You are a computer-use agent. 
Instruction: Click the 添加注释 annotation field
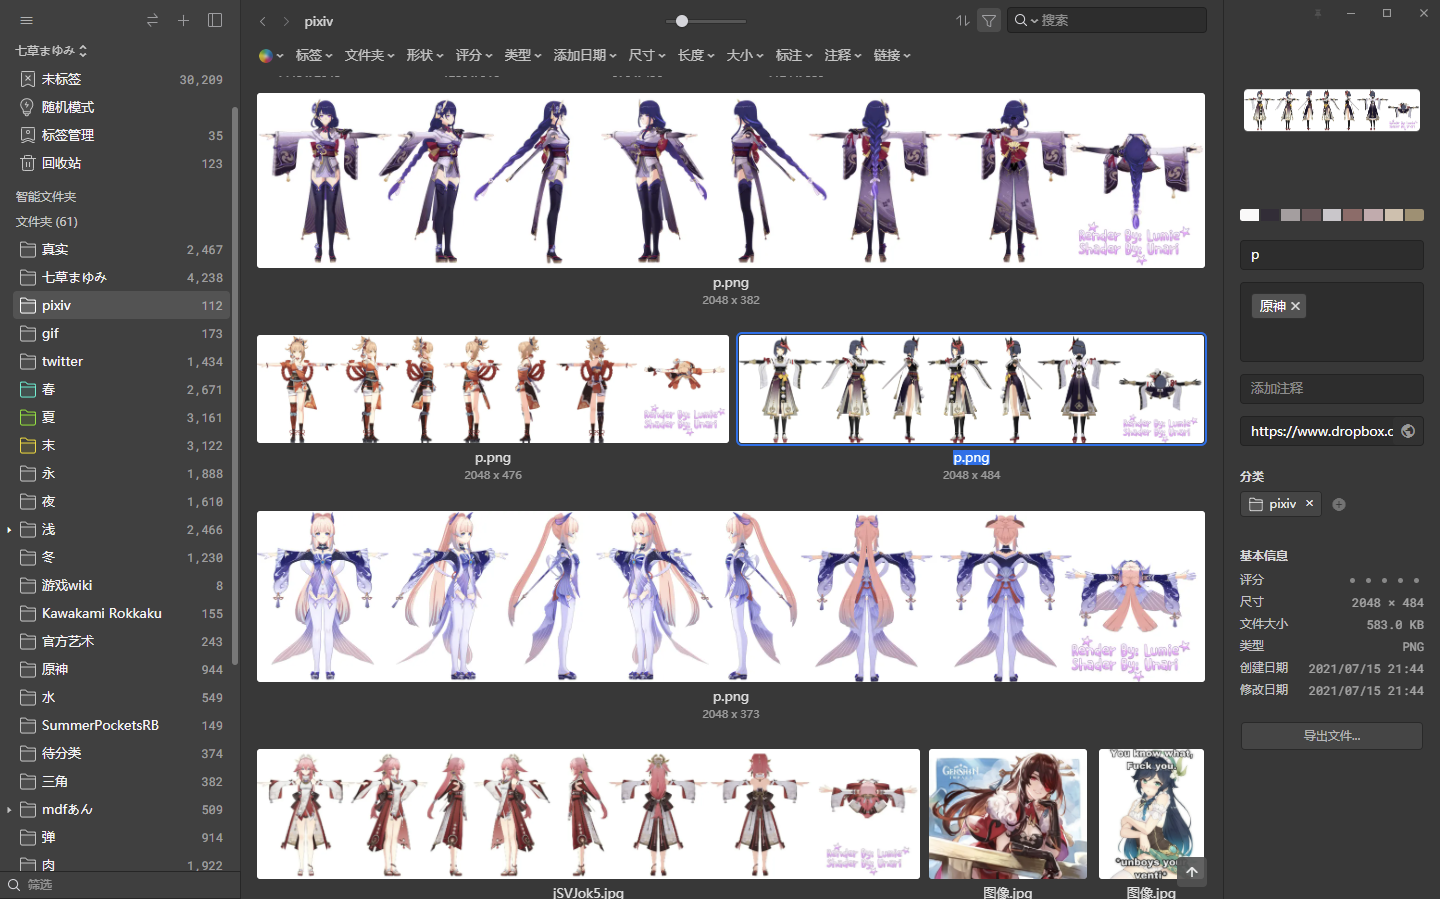1332,388
